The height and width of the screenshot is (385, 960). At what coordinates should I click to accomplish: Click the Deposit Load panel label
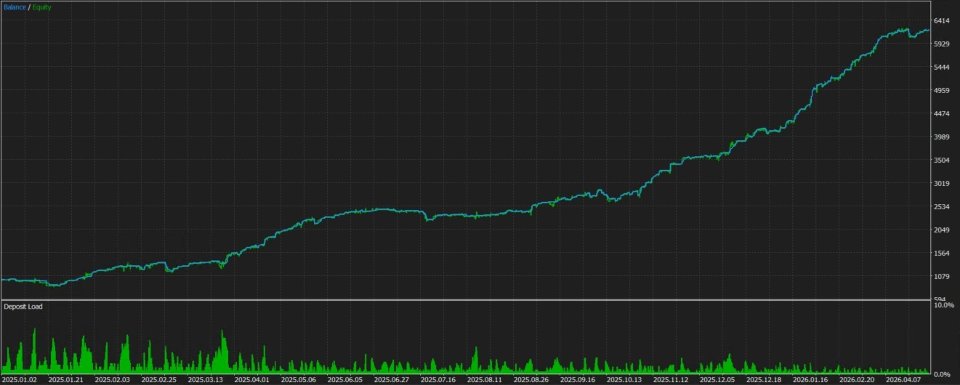(x=23, y=307)
